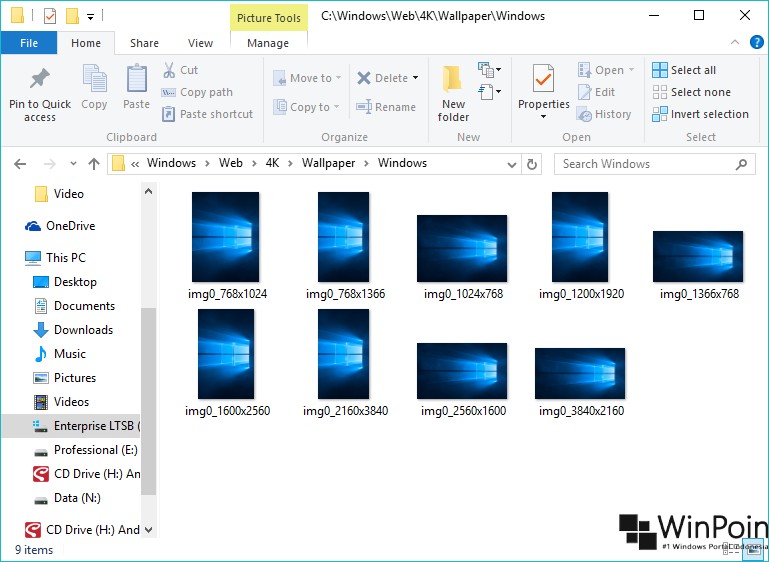Open file History

tap(604, 114)
